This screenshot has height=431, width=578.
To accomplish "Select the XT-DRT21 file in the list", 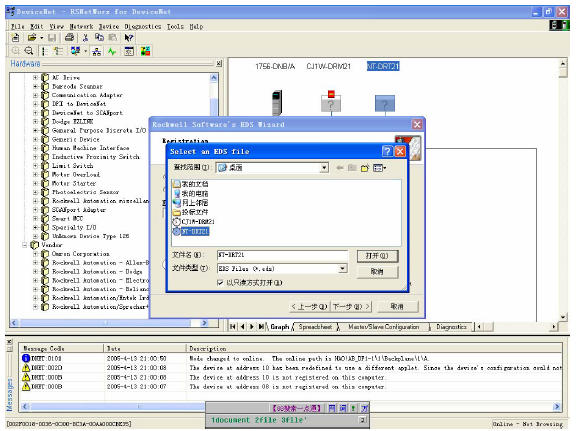I will pyautogui.click(x=191, y=232).
